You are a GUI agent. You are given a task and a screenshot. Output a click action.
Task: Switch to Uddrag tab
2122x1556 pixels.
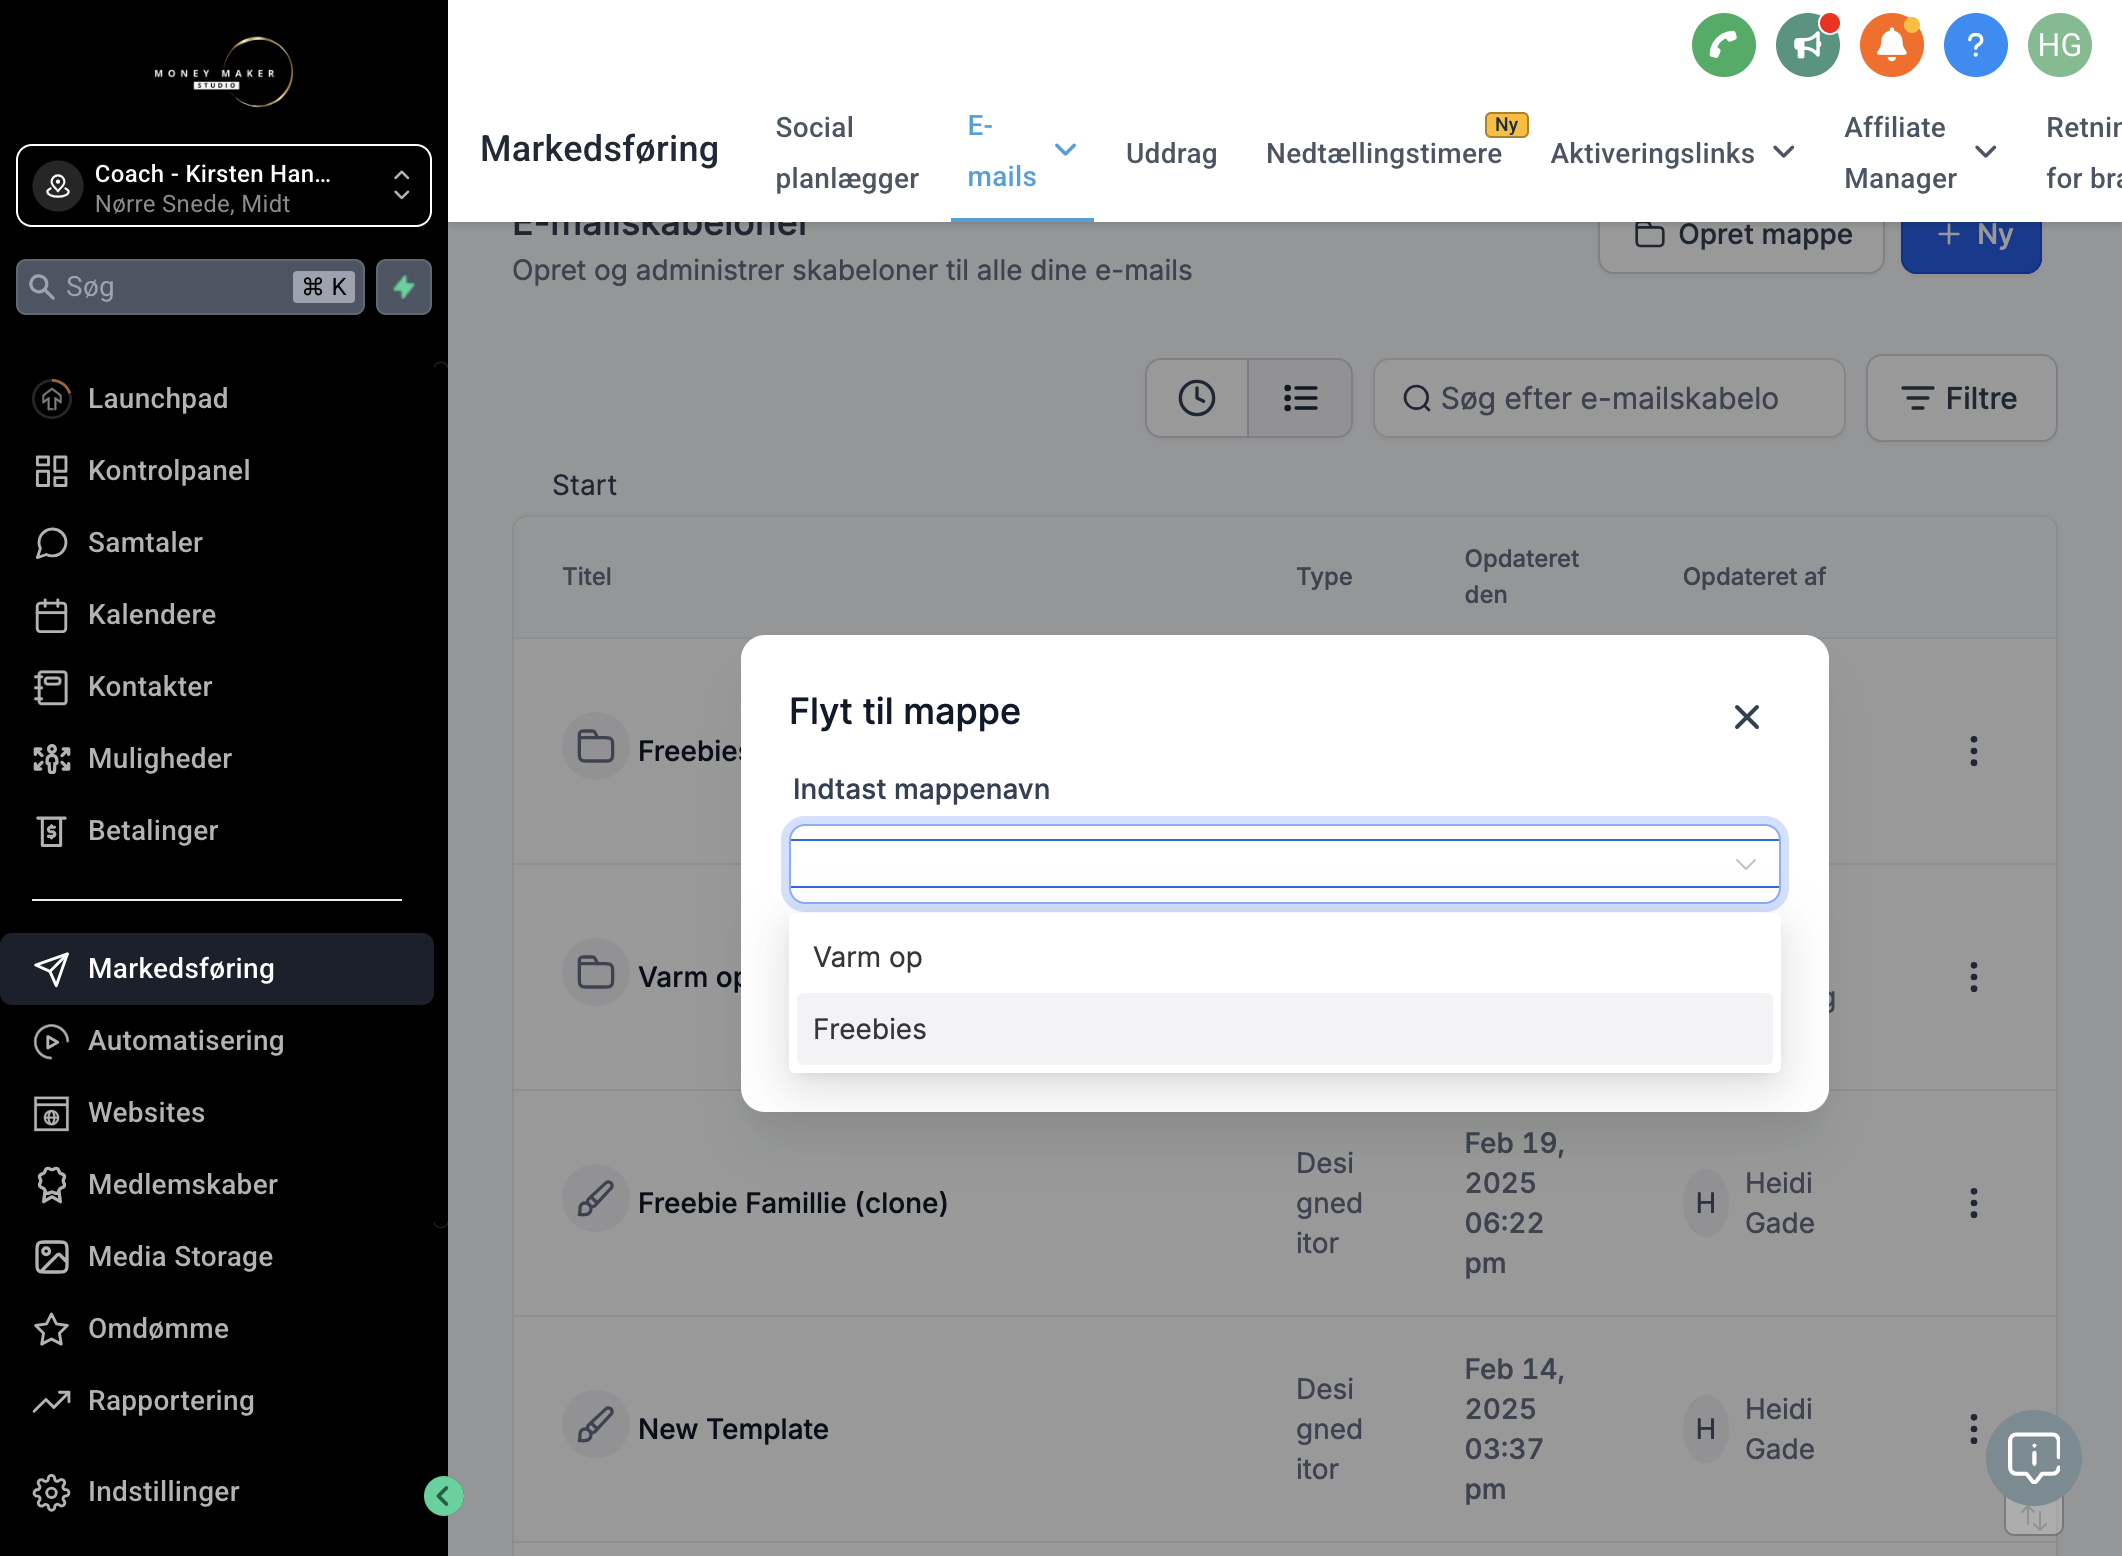coord(1171,153)
